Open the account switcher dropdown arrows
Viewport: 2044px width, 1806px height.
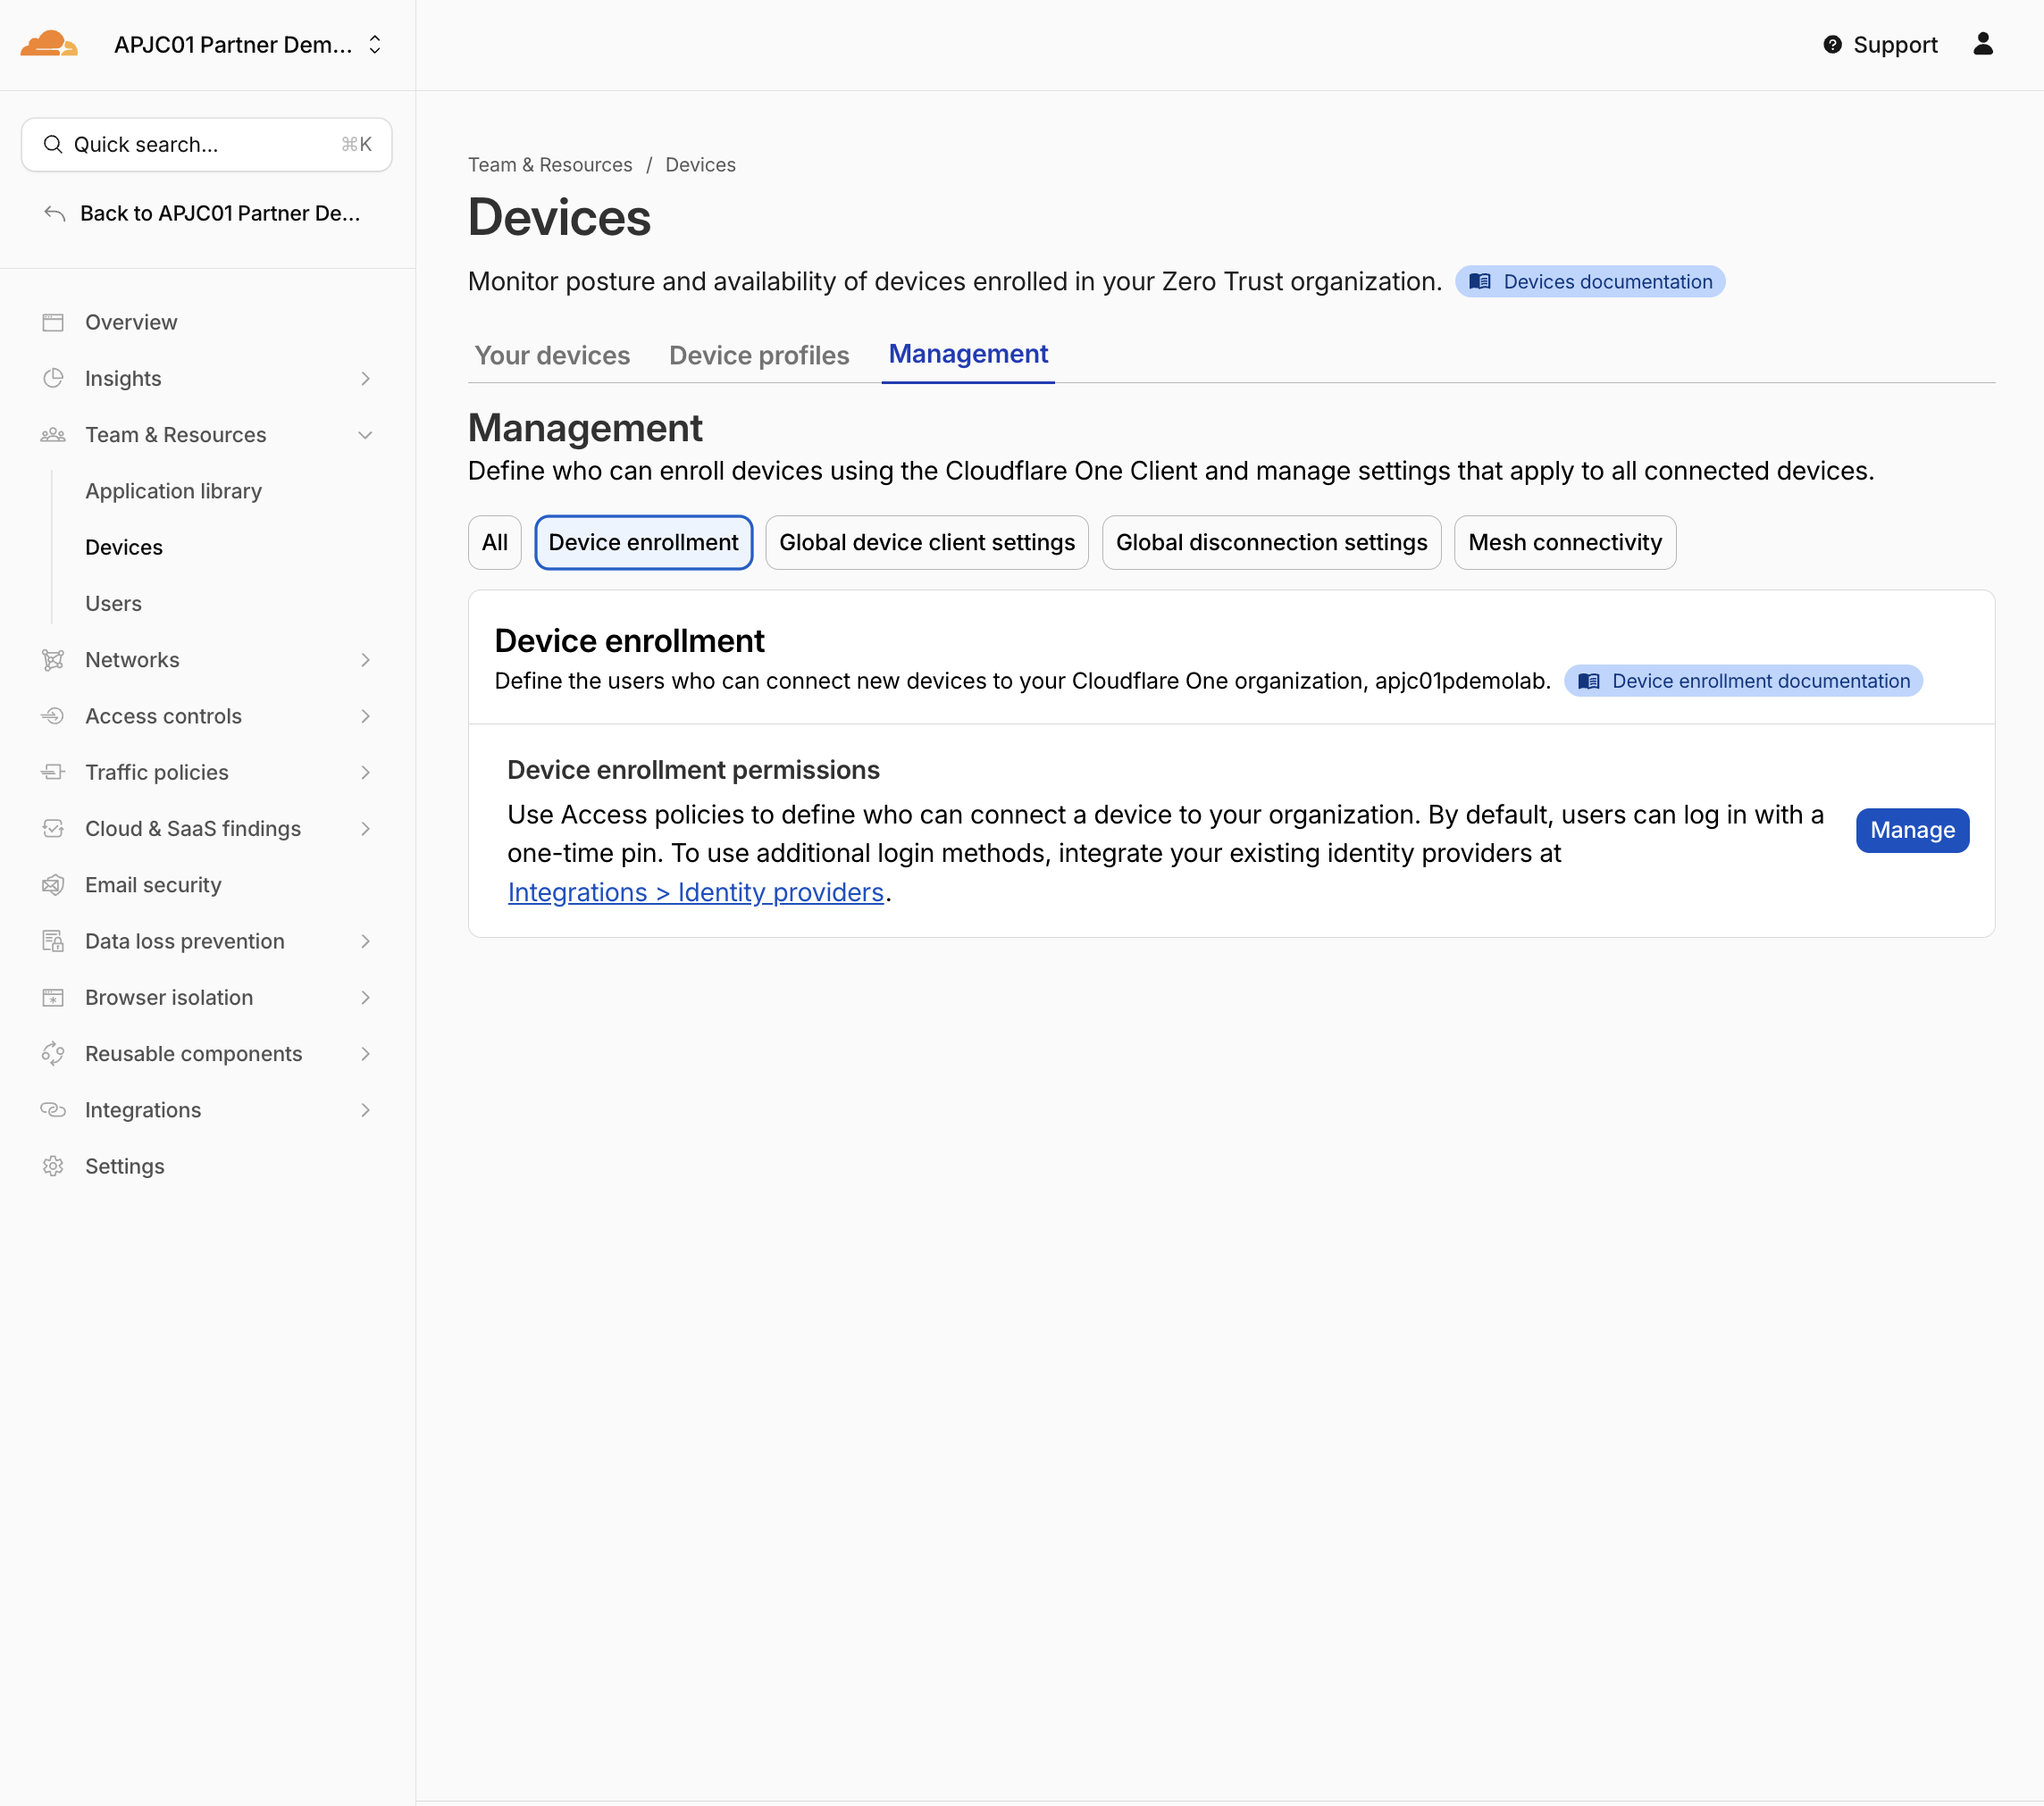(375, 45)
